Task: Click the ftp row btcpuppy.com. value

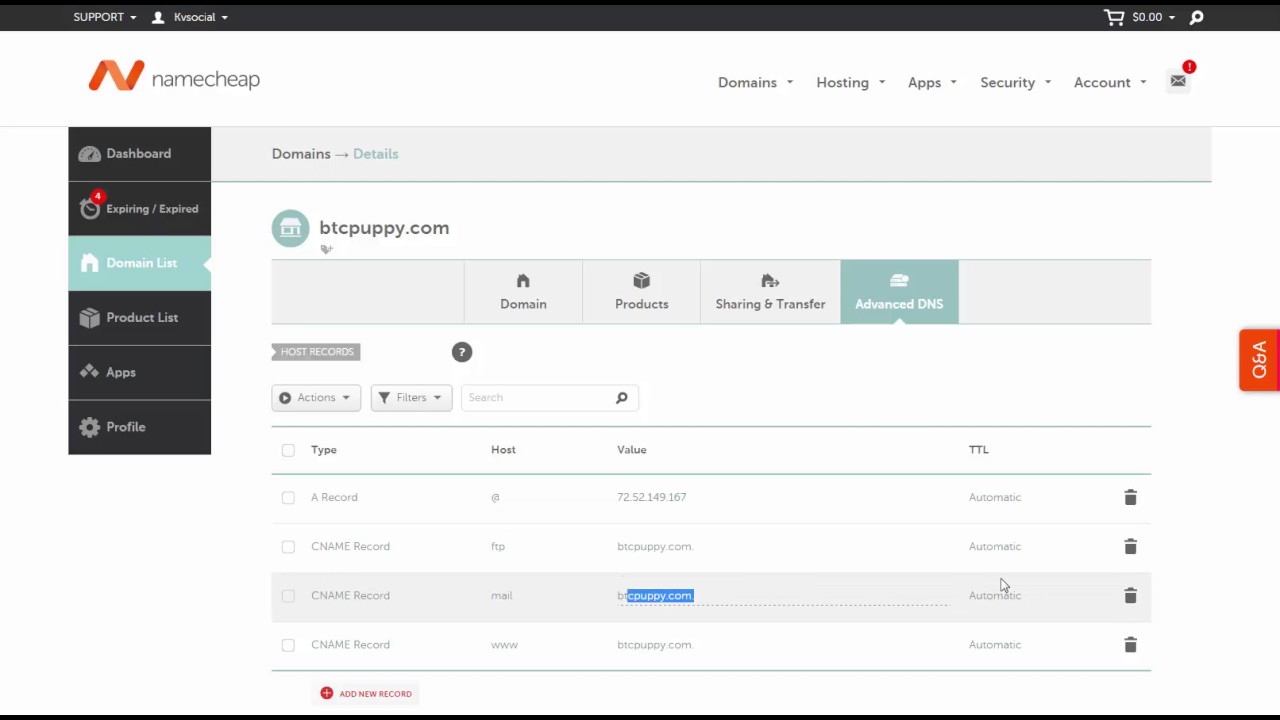Action: pyautogui.click(x=655, y=547)
